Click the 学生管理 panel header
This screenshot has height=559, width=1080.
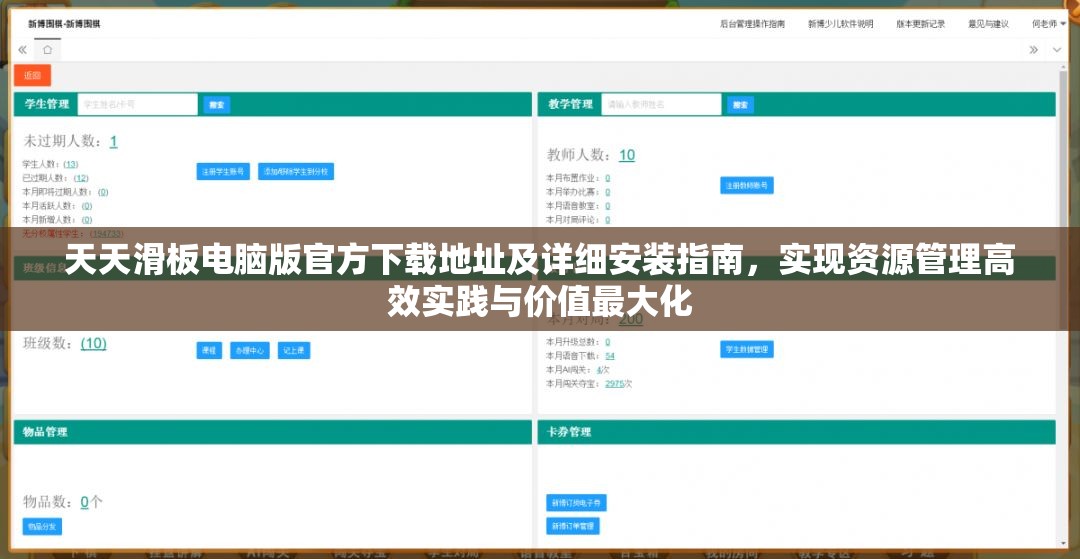273,104
